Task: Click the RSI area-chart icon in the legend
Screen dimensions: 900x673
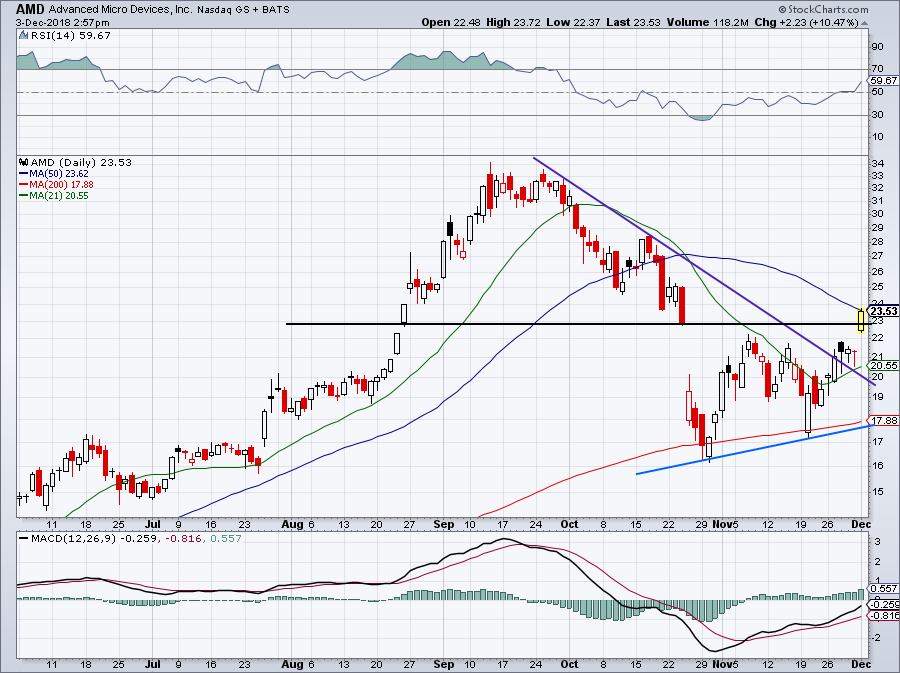Action: pos(23,35)
